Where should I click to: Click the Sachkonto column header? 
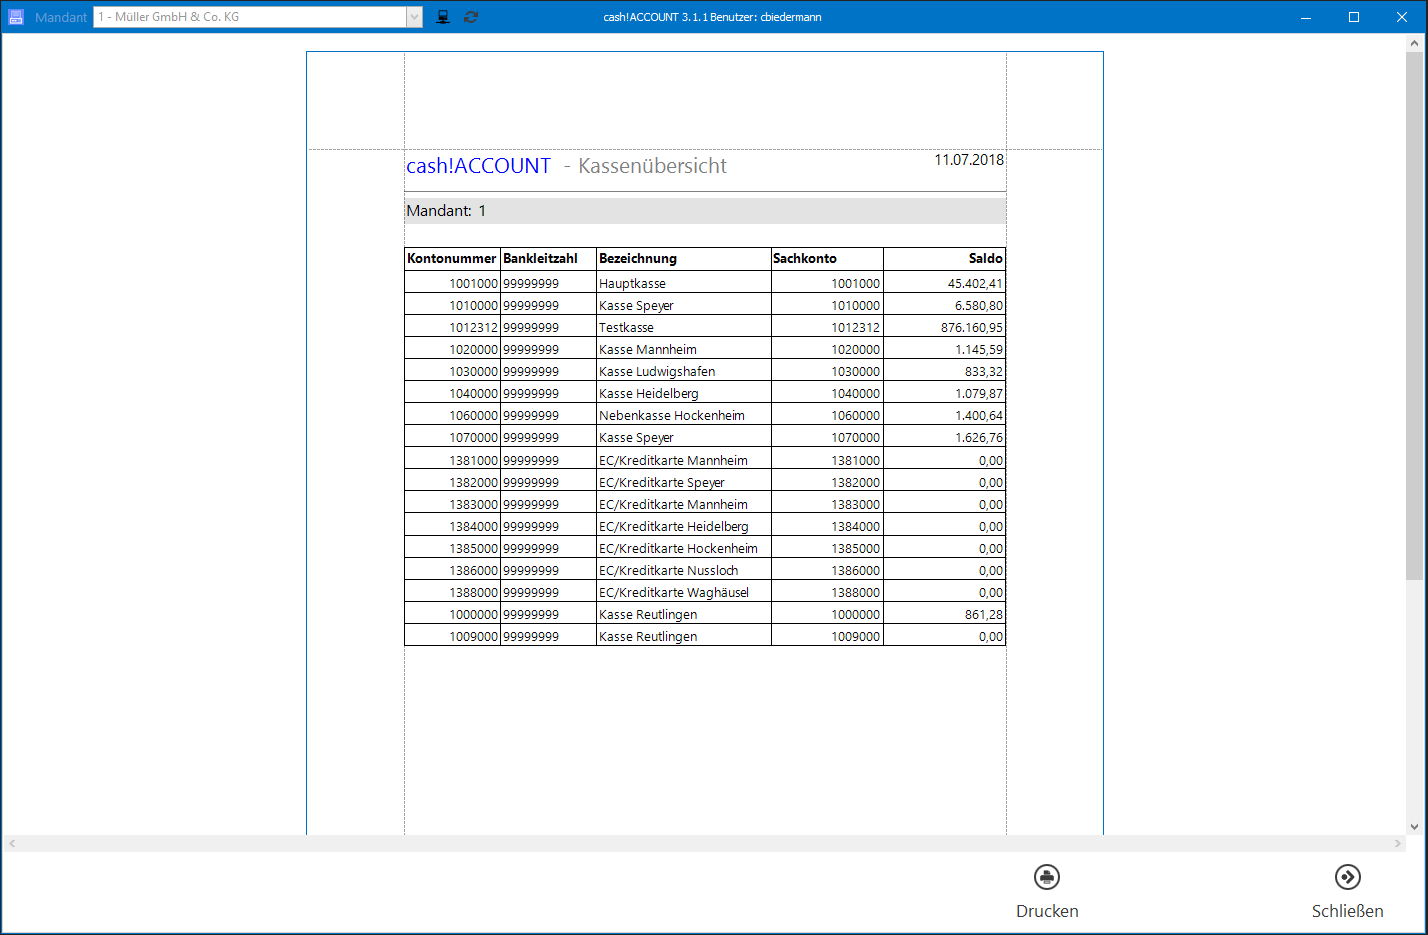point(827,259)
